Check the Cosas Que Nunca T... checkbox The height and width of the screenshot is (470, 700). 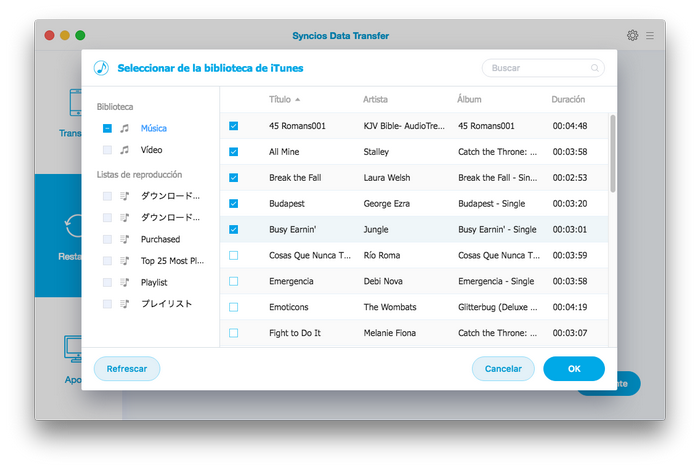click(233, 255)
